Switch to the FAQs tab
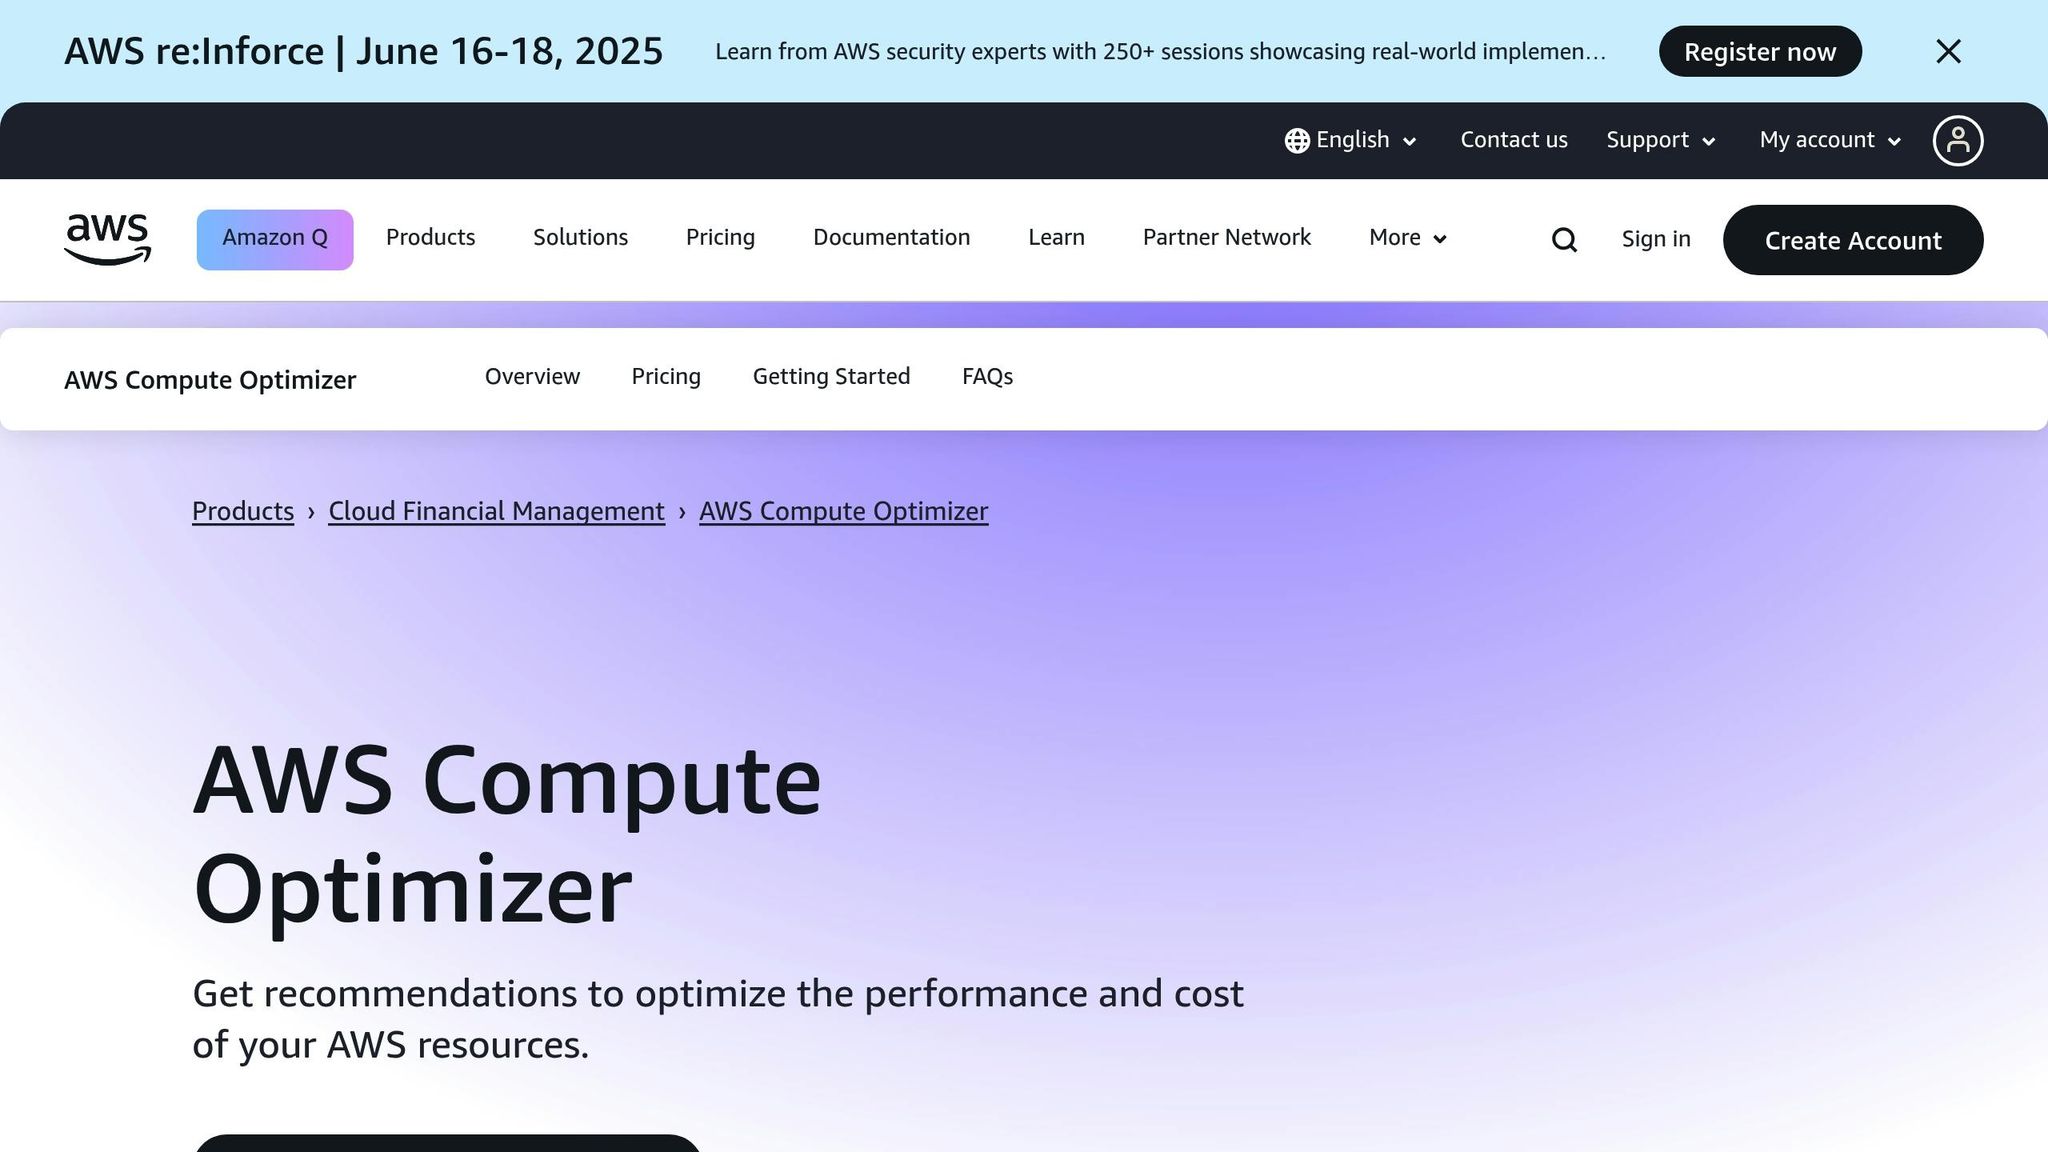Screen dimensions: 2048x1152 [987, 377]
